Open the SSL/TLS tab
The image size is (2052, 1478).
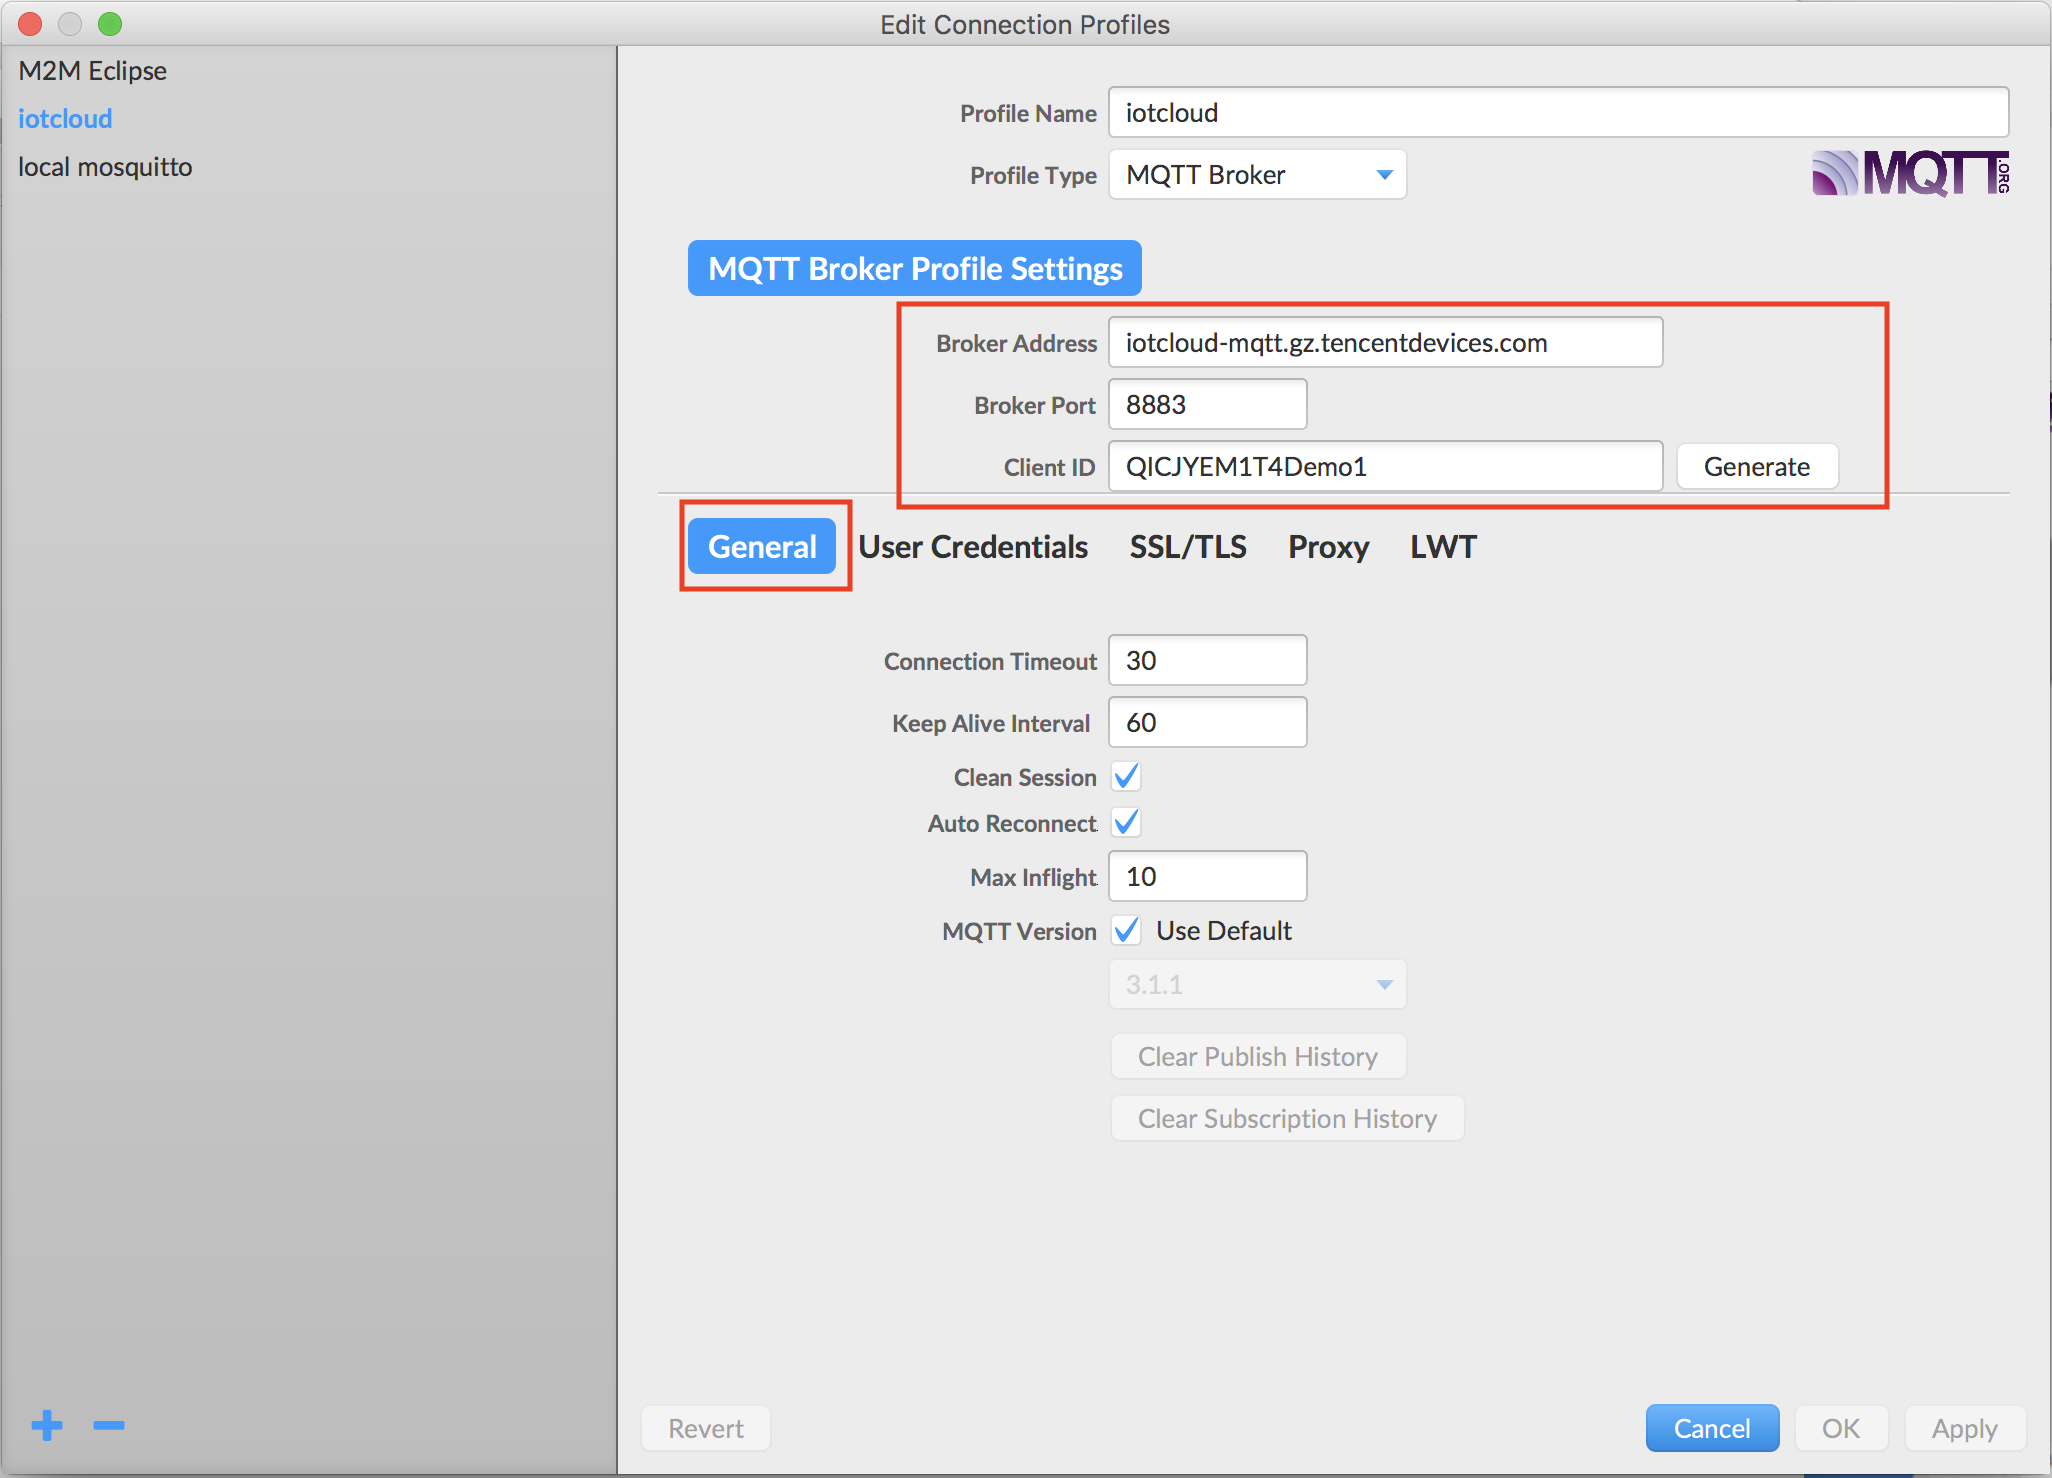click(x=1188, y=546)
